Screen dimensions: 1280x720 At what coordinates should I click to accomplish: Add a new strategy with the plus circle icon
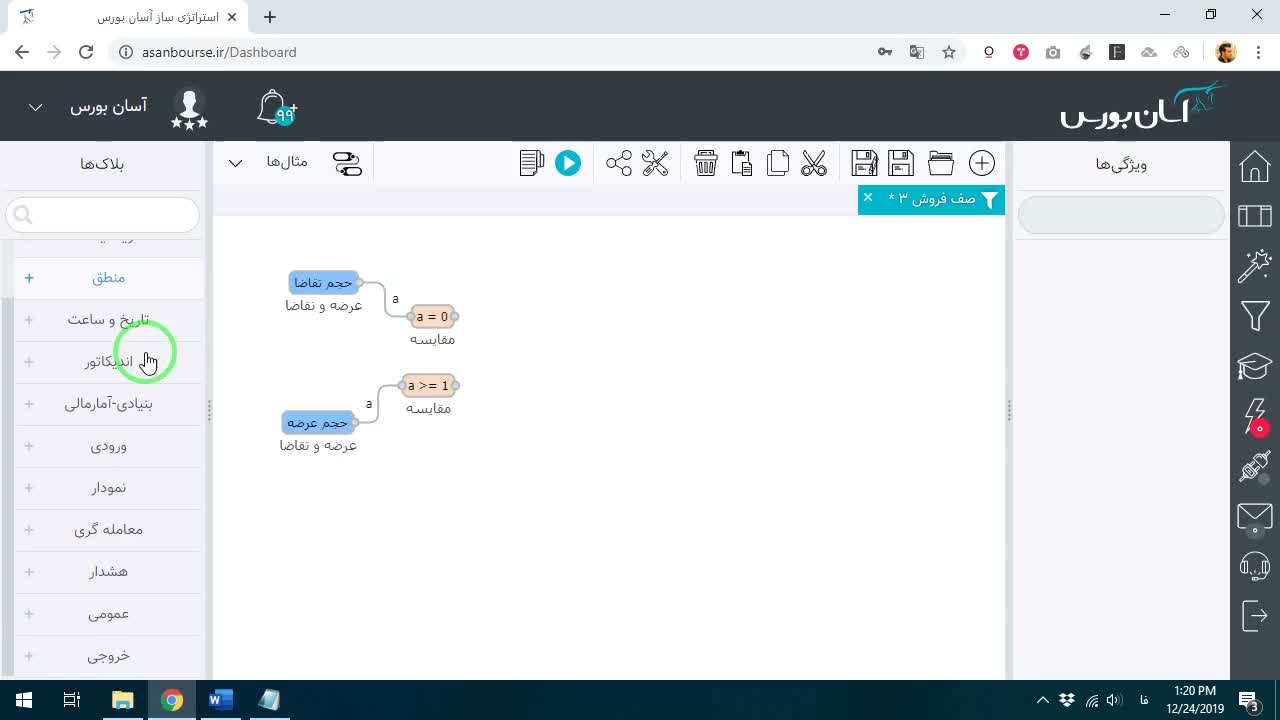(982, 163)
